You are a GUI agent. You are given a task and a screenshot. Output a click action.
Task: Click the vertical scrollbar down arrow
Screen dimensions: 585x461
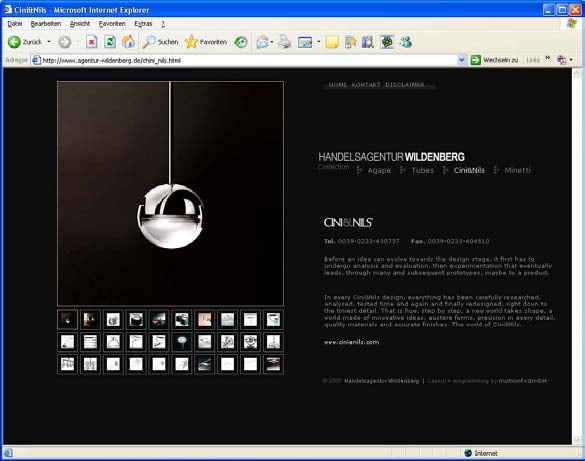pos(577,440)
